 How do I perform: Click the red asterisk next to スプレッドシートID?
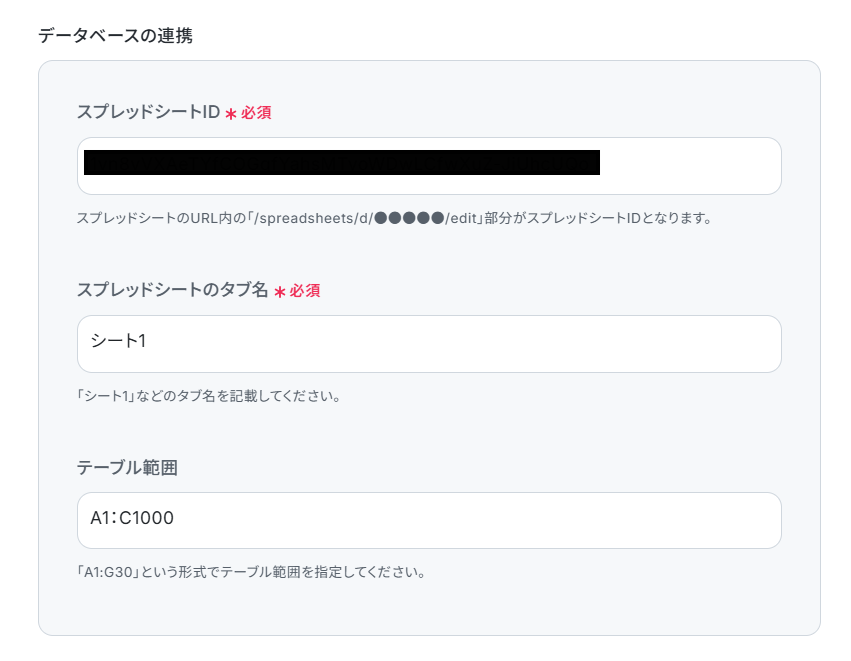coord(231,114)
